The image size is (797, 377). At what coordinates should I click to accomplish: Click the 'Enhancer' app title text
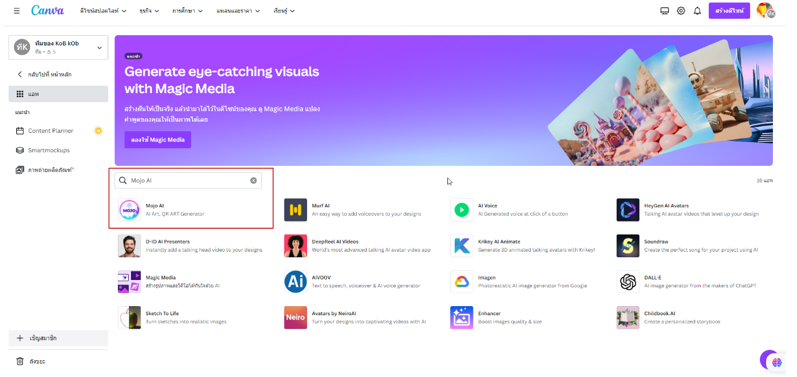[x=489, y=313]
